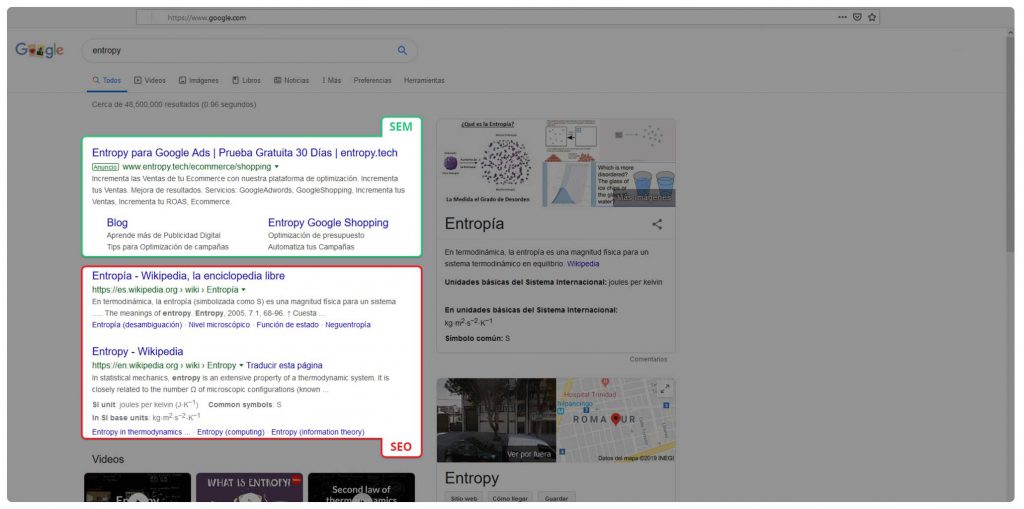Open Entropy (information theory) sublink

click(x=318, y=432)
